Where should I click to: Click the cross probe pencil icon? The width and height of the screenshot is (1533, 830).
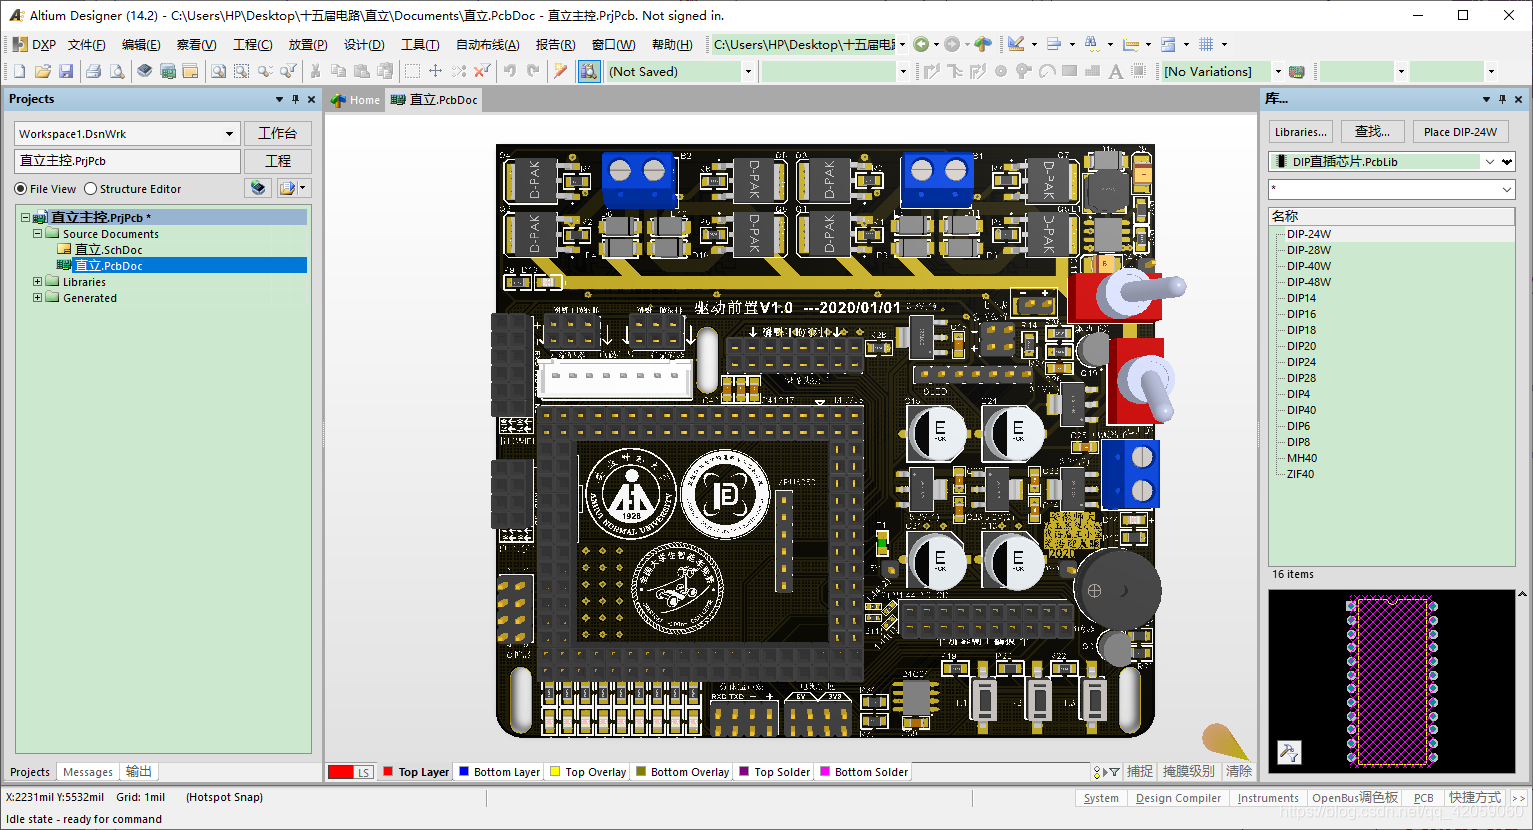click(x=560, y=71)
